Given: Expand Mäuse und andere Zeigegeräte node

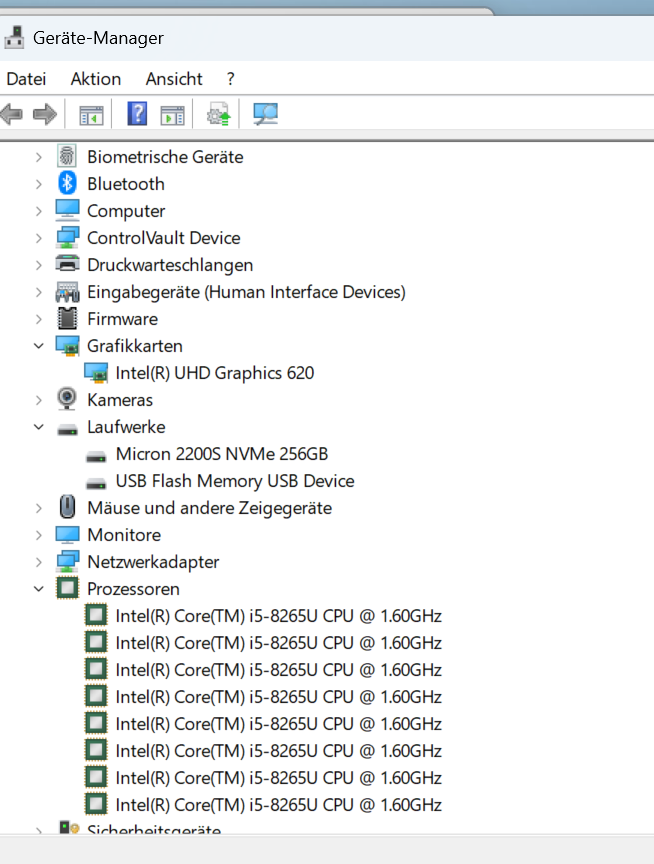Looking at the screenshot, I should (x=39, y=508).
